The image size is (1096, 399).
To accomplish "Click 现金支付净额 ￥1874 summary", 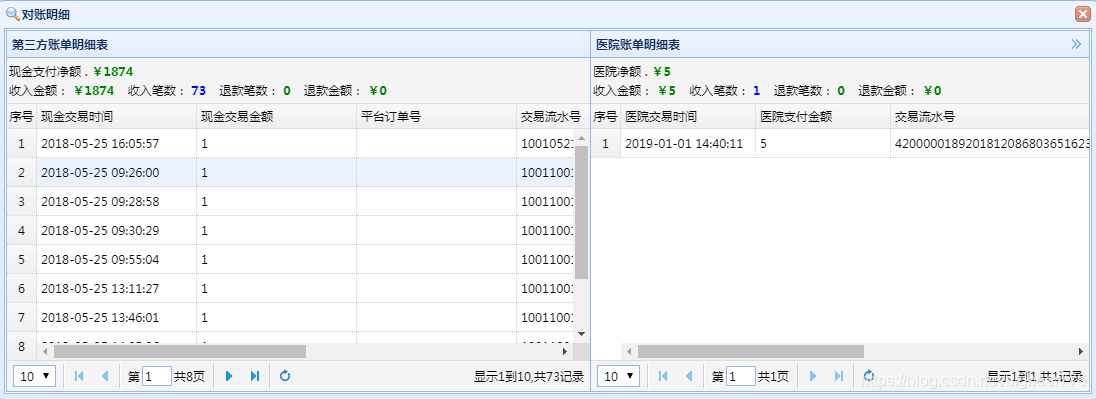I will click(x=71, y=71).
